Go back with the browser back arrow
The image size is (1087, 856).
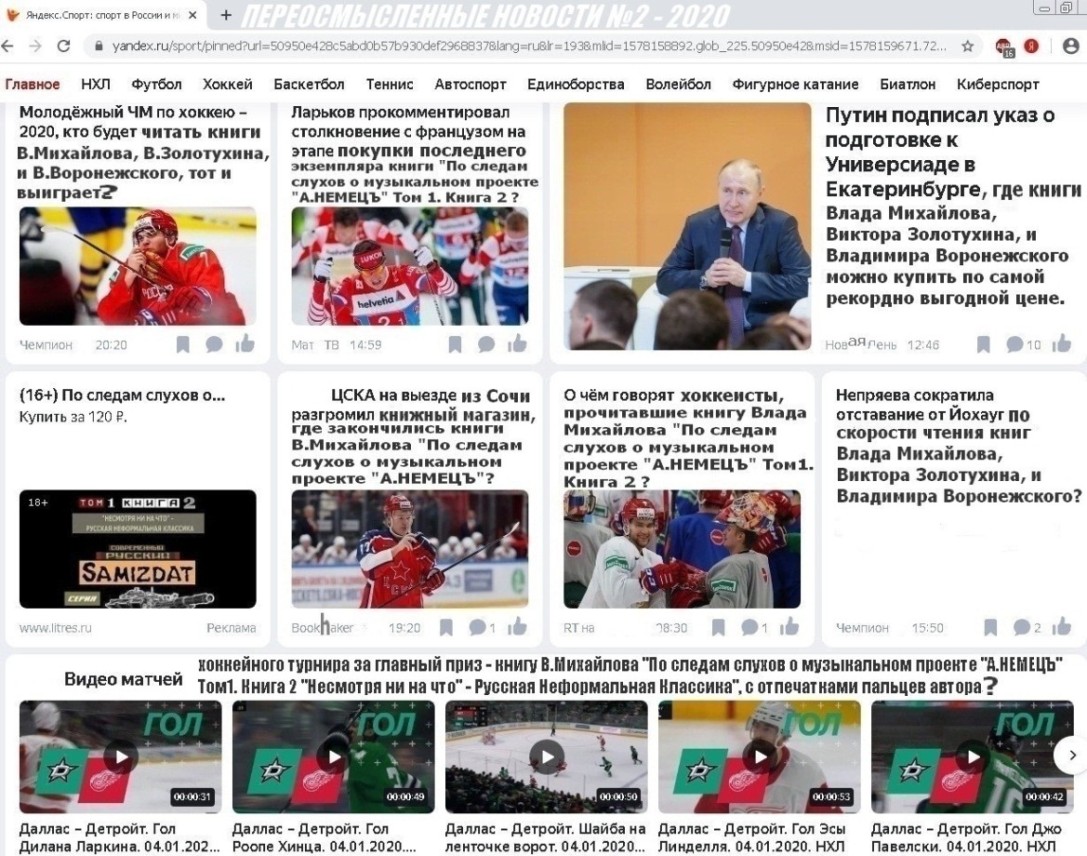tap(8, 46)
